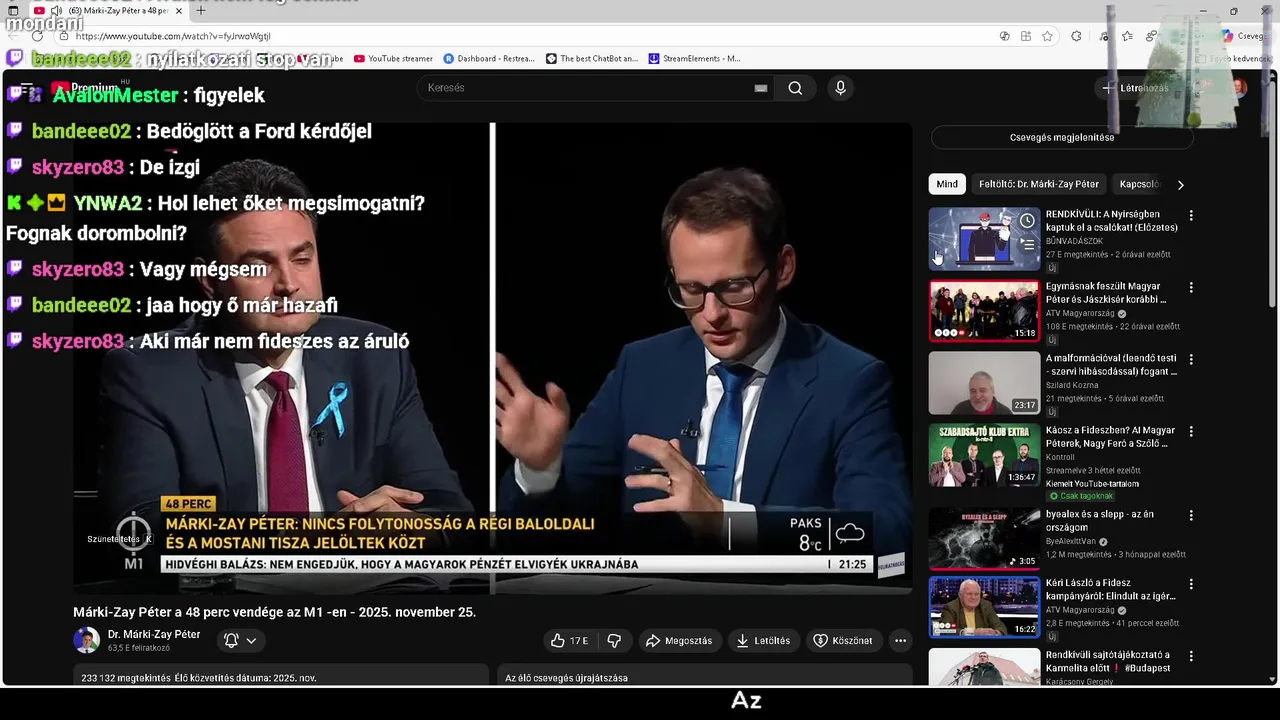Image resolution: width=1280 pixels, height=720 pixels.
Task: Click the ByeAlexitVan channel name
Action: pyautogui.click(x=1071, y=541)
